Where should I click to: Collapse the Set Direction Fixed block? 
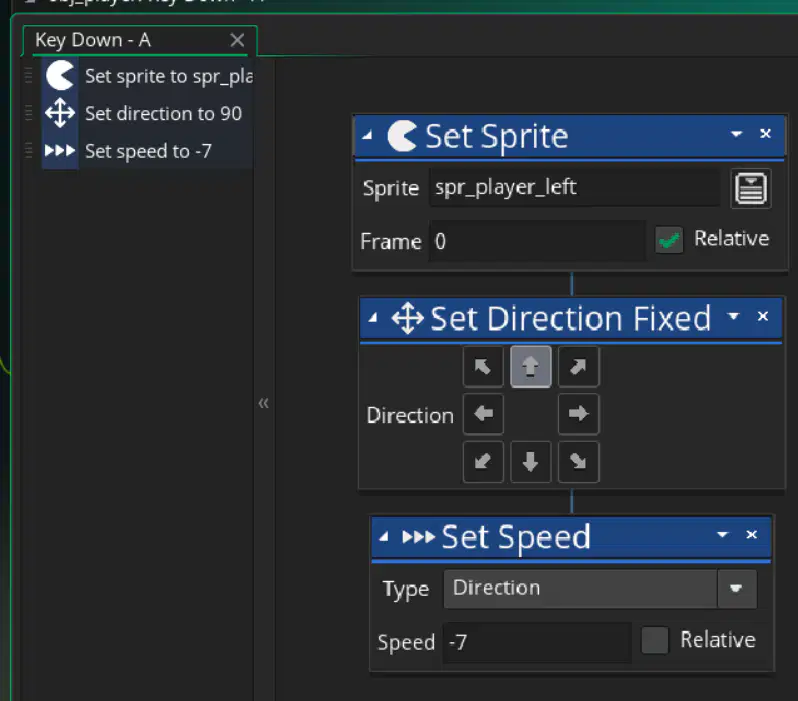coord(373,318)
